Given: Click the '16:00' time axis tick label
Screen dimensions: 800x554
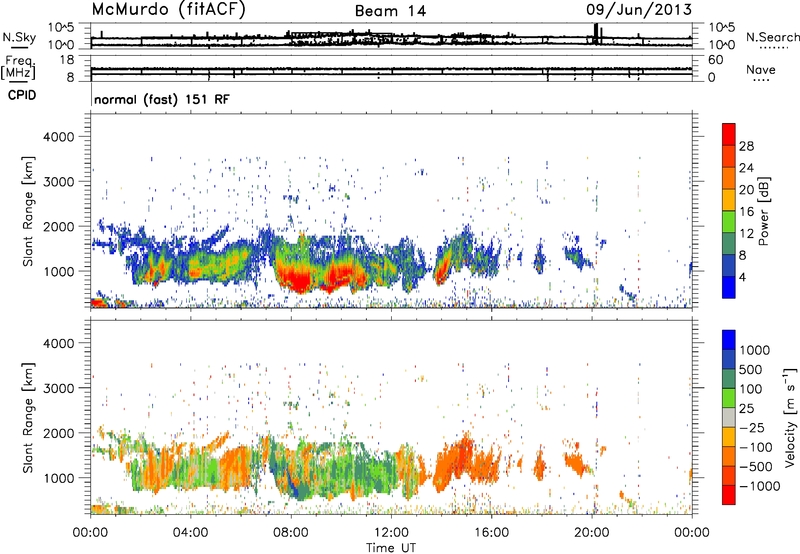Looking at the screenshot, I should pos(491,533).
